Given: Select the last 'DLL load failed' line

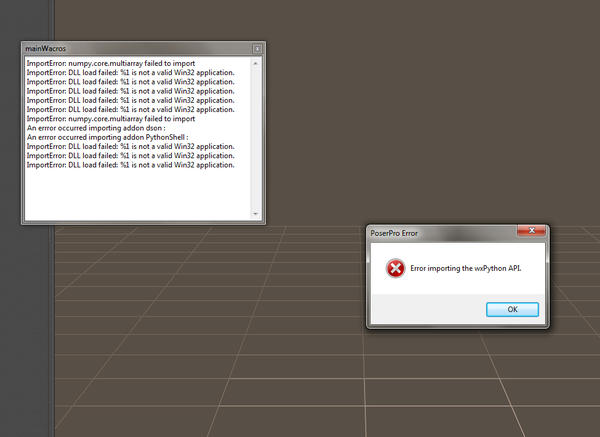Looking at the screenshot, I should [x=130, y=165].
